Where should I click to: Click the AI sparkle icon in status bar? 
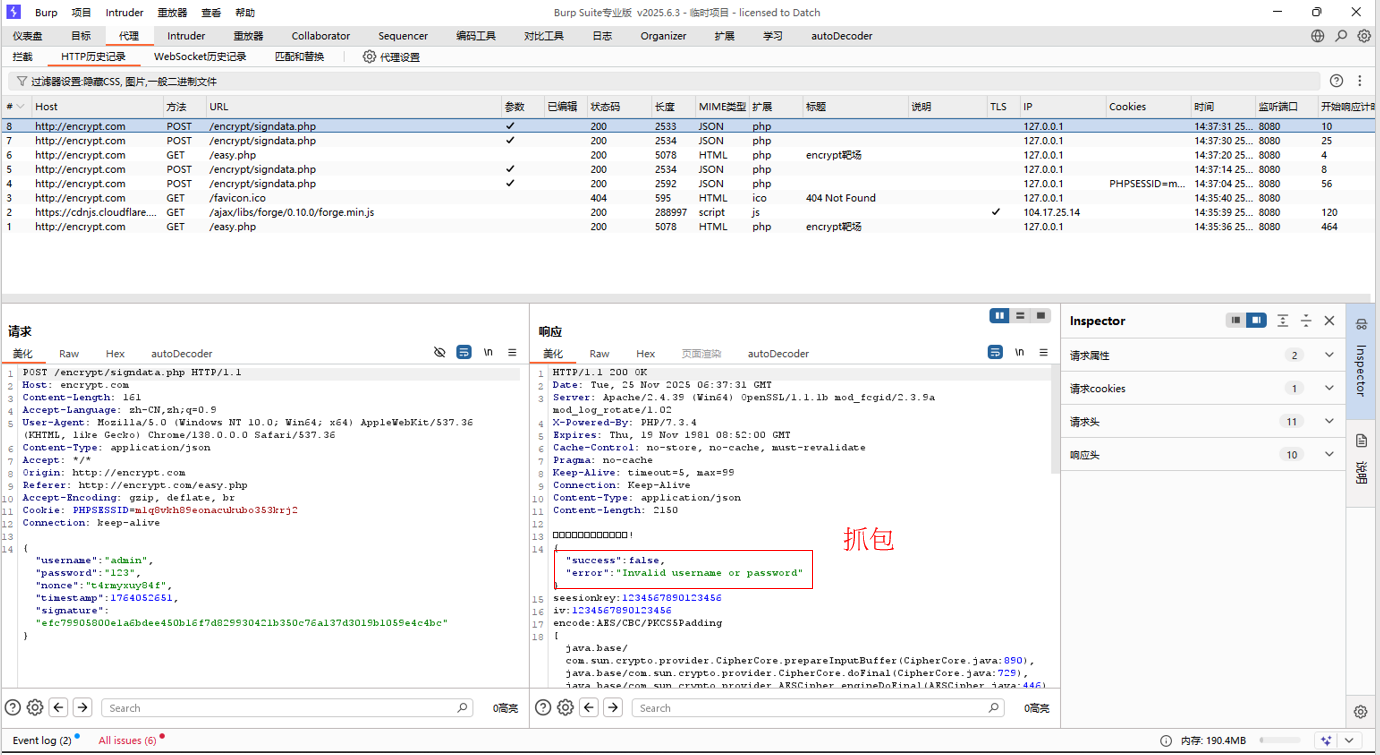pyautogui.click(x=1326, y=741)
